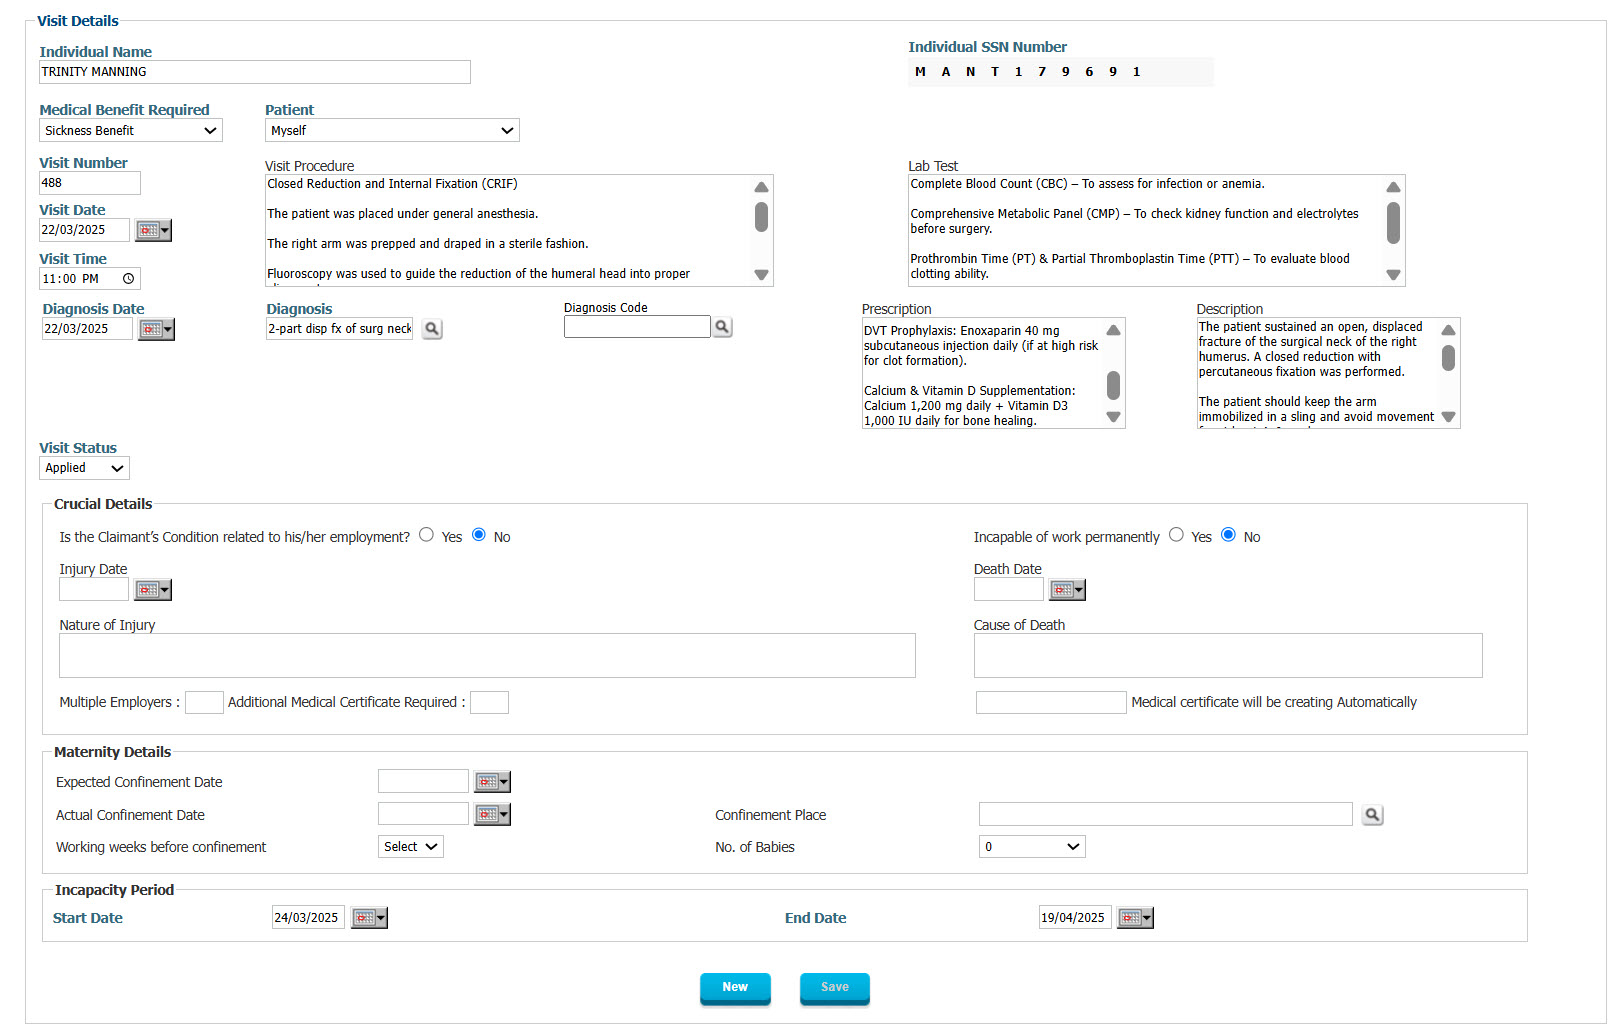Select Yes for condition related to employment

[x=427, y=535]
